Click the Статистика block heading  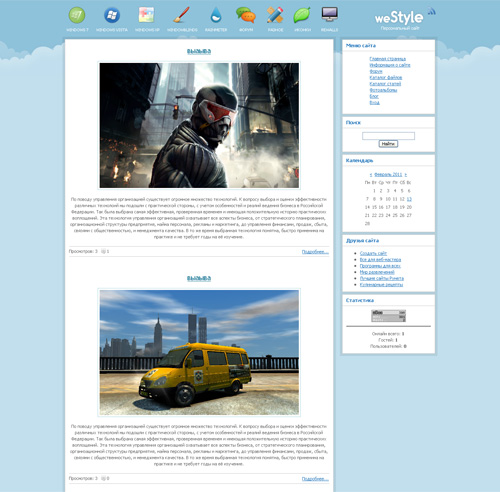tap(360, 300)
